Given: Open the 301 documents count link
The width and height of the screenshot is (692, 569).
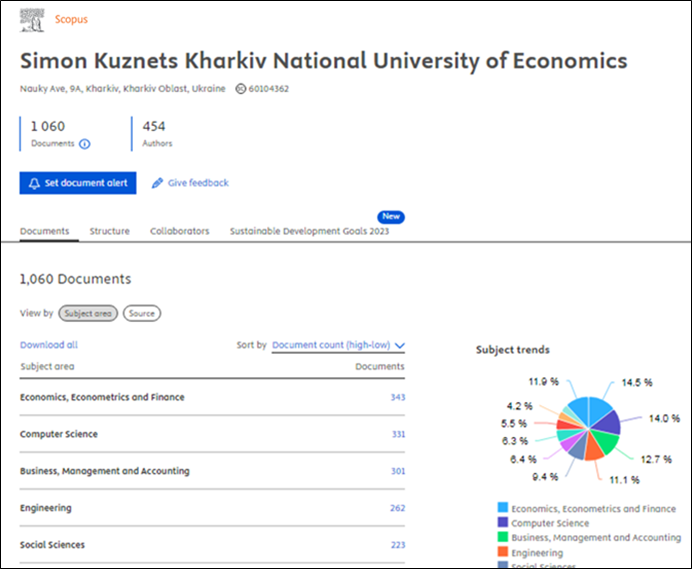Looking at the screenshot, I should 398,471.
